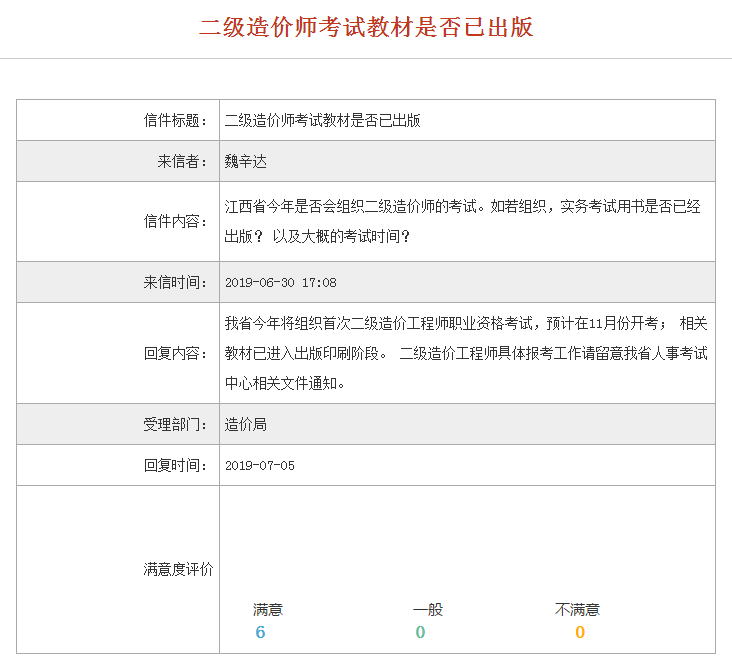Click the 回复内容 row label
Screen dimensions: 732x663
pyautogui.click(x=176, y=353)
